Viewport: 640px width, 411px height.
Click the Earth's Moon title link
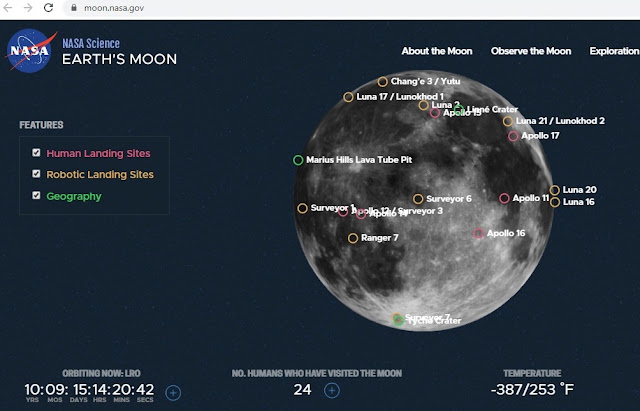(120, 59)
